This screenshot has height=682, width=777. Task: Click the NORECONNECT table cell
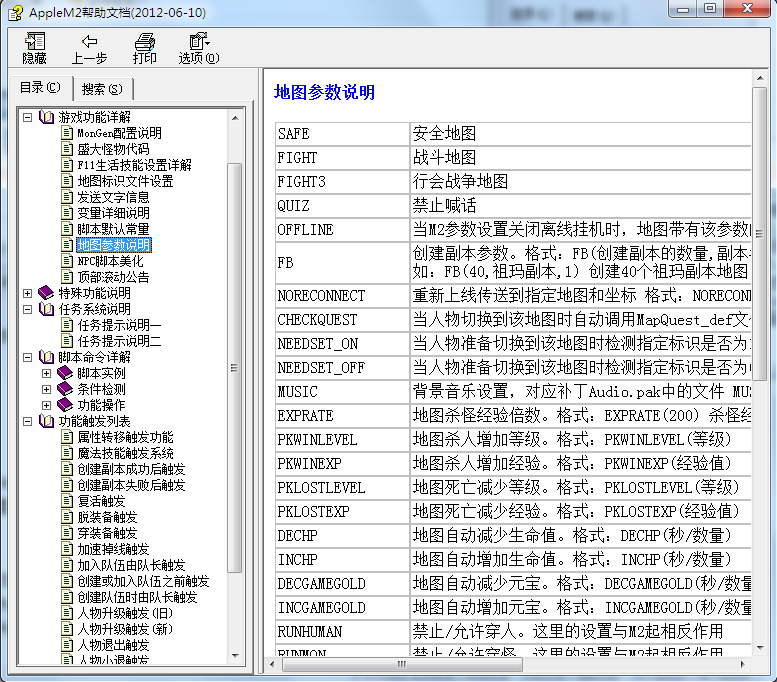click(x=342, y=296)
